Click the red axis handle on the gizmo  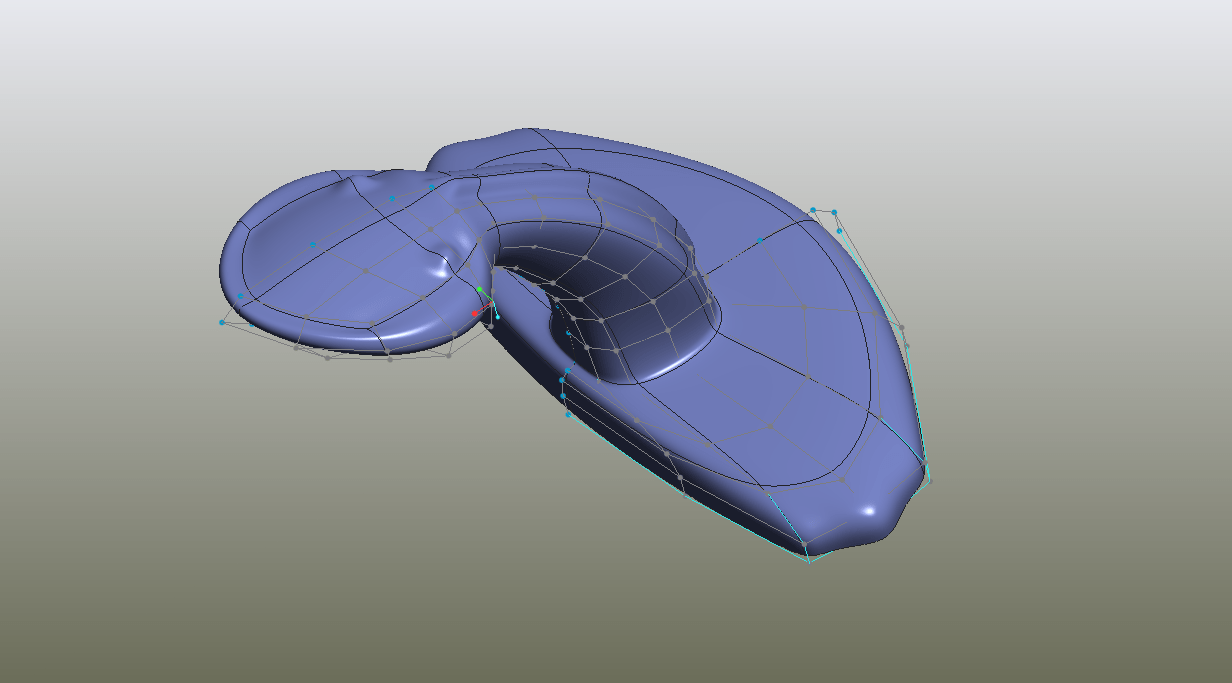[475, 314]
